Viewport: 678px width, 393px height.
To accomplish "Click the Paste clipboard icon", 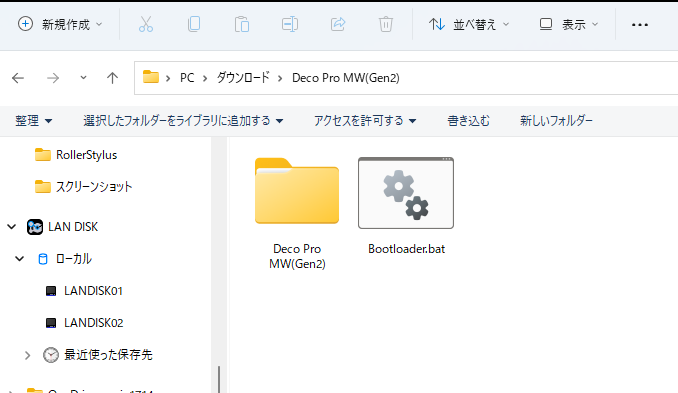I will click(x=242, y=24).
